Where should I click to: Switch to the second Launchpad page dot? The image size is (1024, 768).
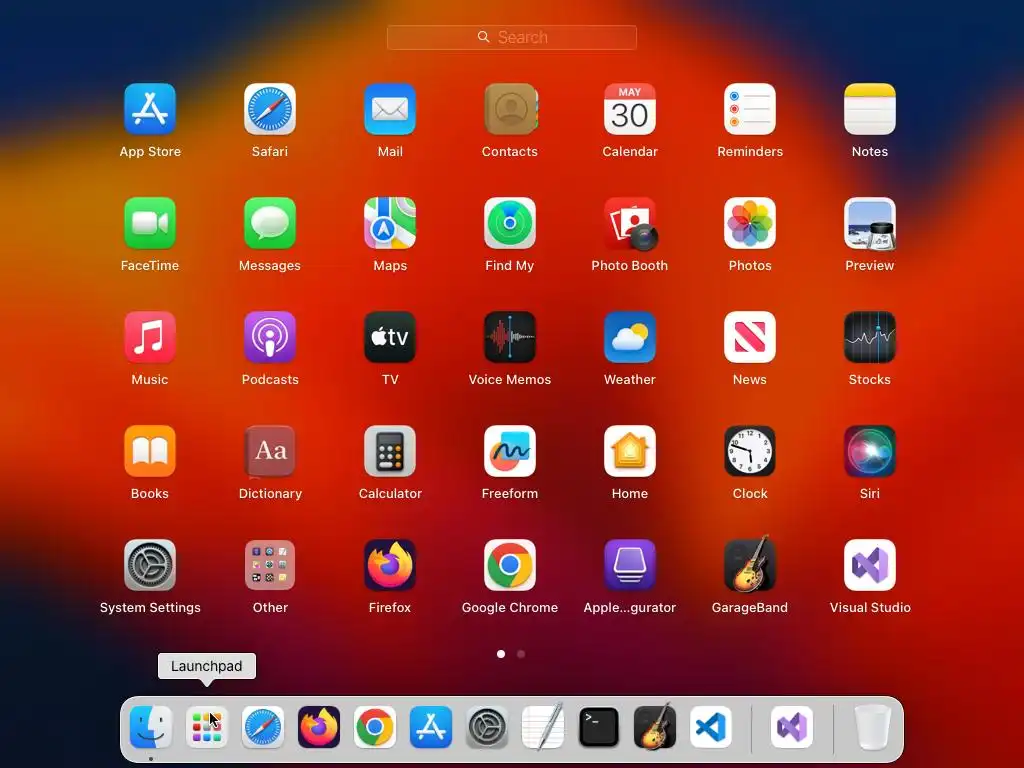520,654
